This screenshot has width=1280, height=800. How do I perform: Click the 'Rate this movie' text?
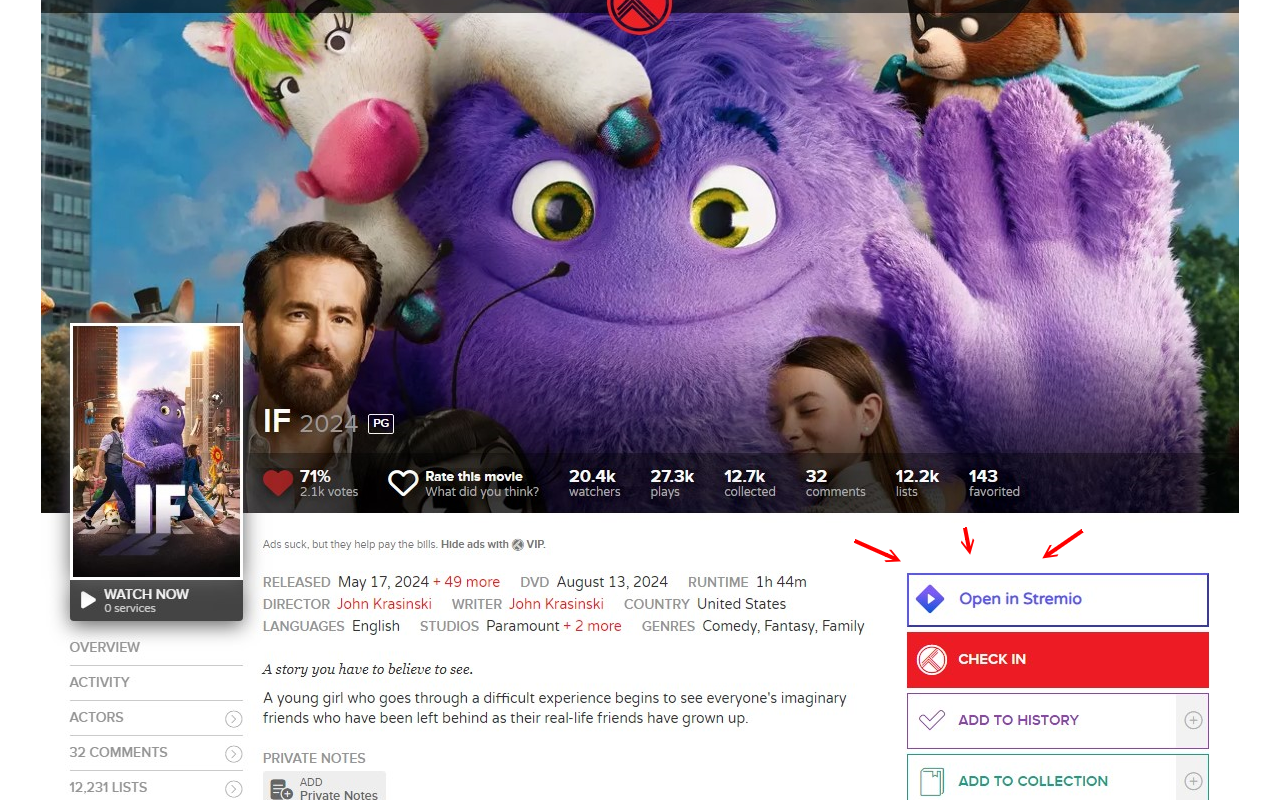[474, 476]
